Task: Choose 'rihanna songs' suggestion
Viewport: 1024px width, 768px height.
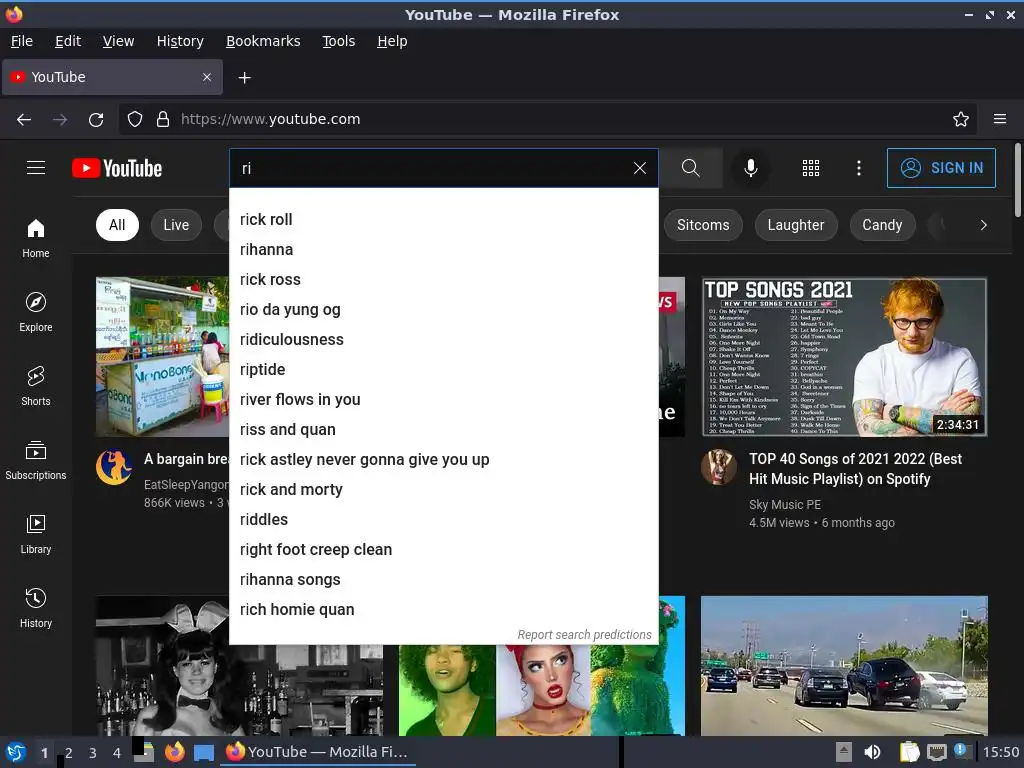Action: [x=443, y=580]
